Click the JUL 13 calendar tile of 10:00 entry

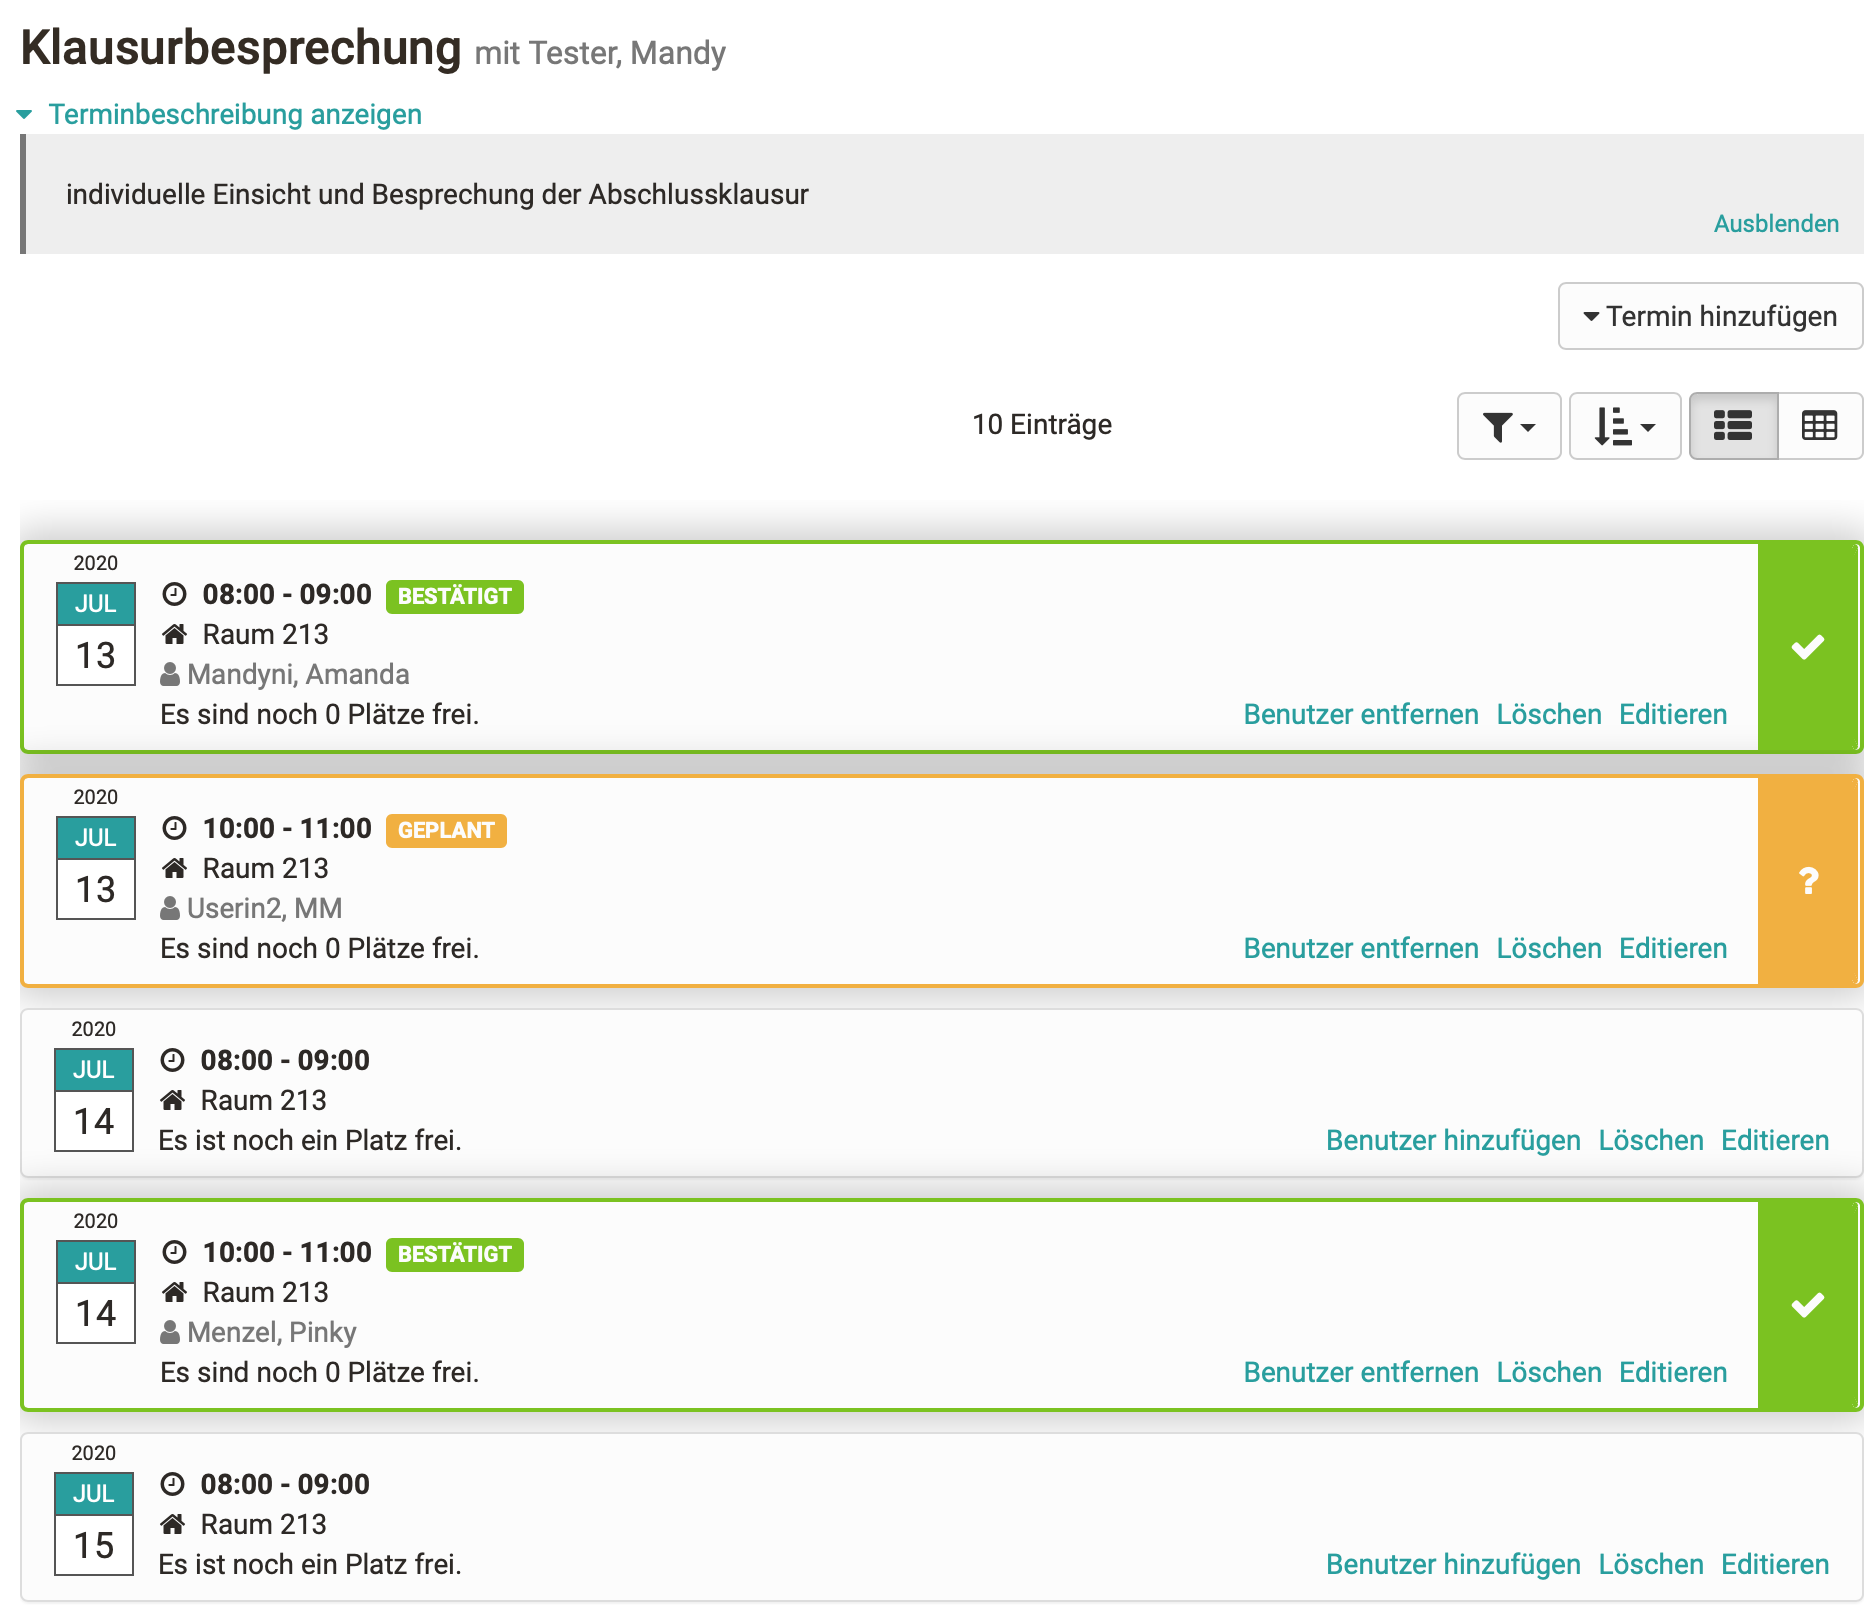point(96,868)
